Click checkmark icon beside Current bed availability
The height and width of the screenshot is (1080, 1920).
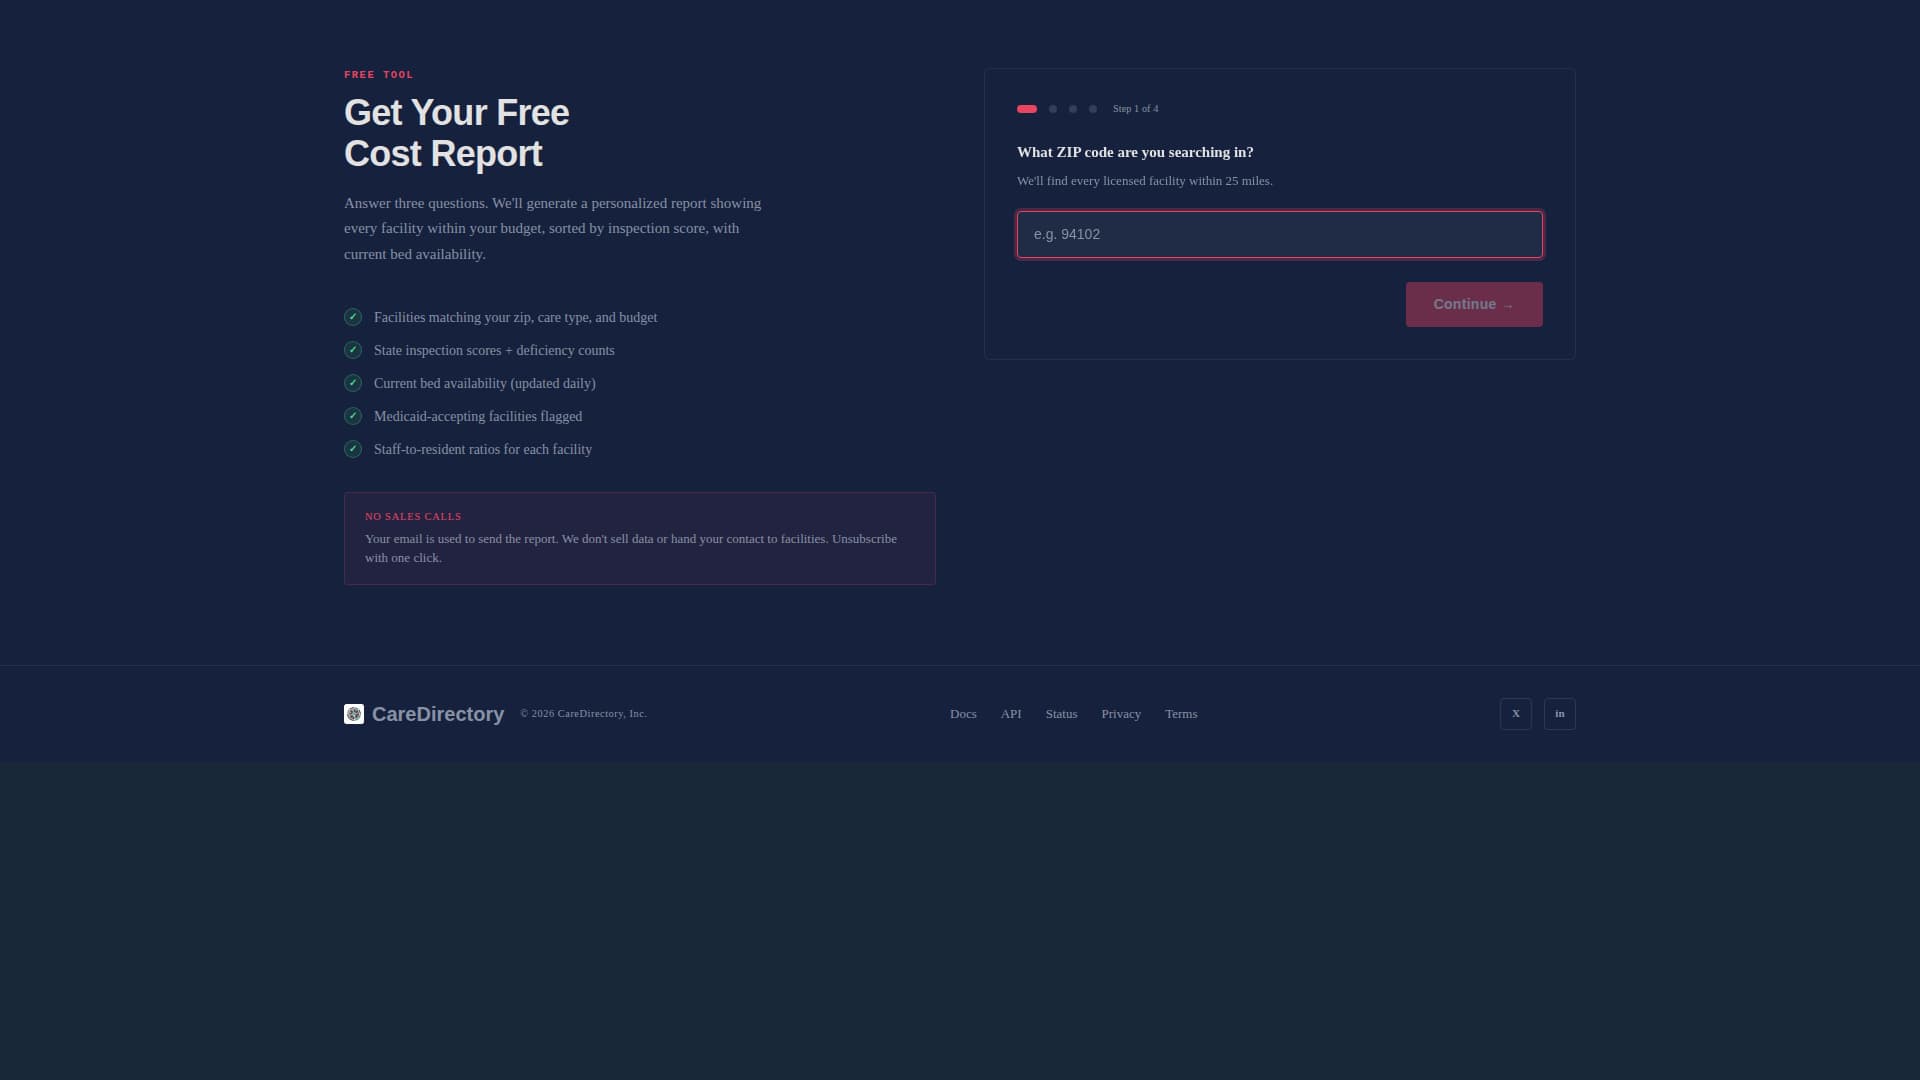tap(353, 383)
